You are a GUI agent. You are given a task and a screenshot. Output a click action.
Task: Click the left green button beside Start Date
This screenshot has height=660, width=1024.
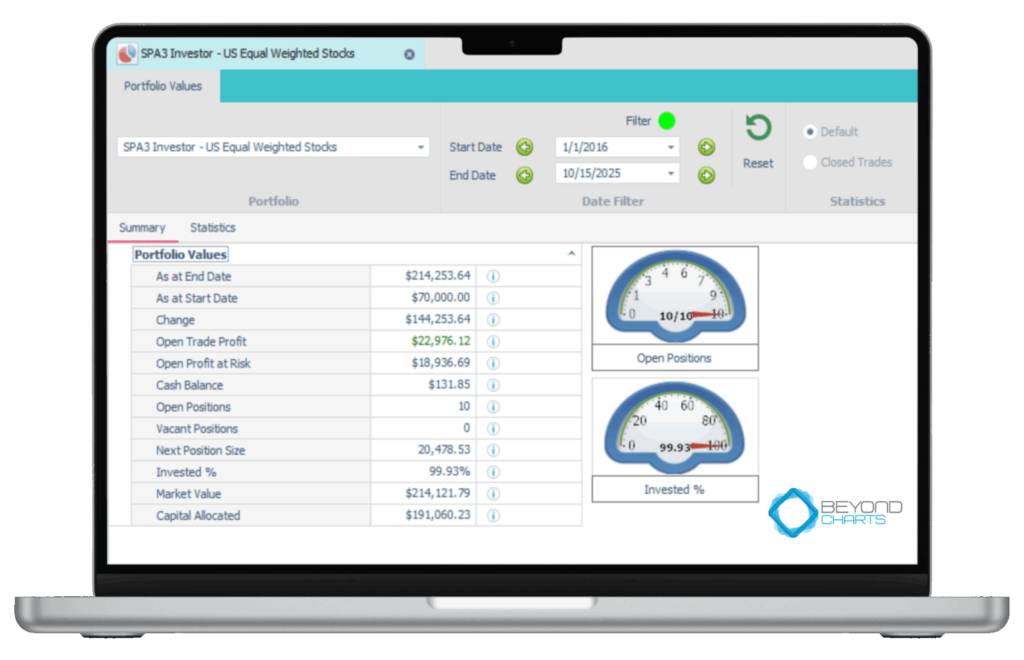click(524, 148)
